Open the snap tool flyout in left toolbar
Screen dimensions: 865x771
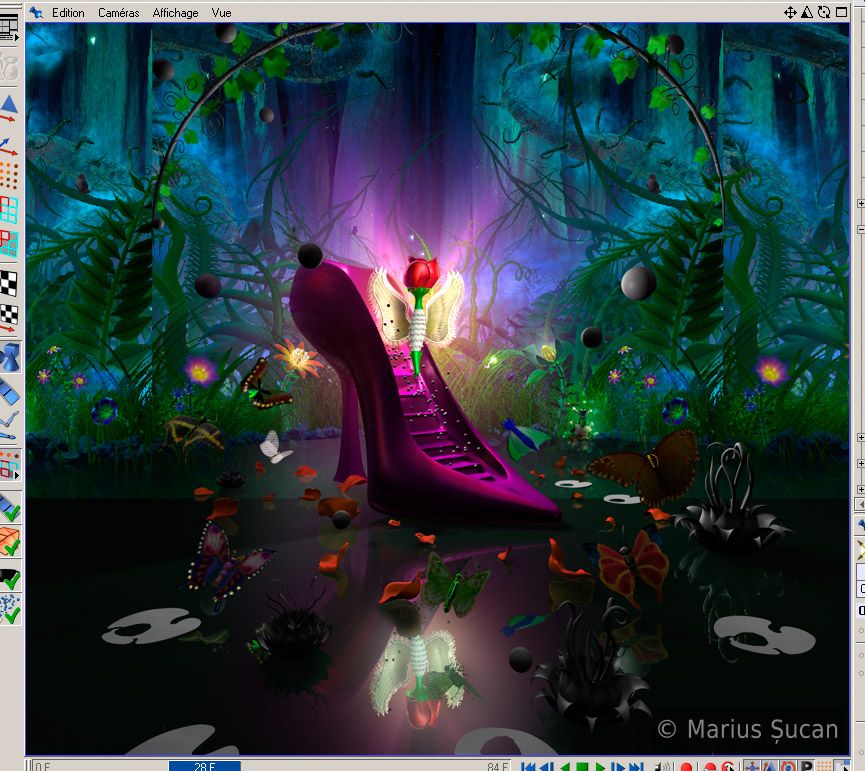click(10, 465)
